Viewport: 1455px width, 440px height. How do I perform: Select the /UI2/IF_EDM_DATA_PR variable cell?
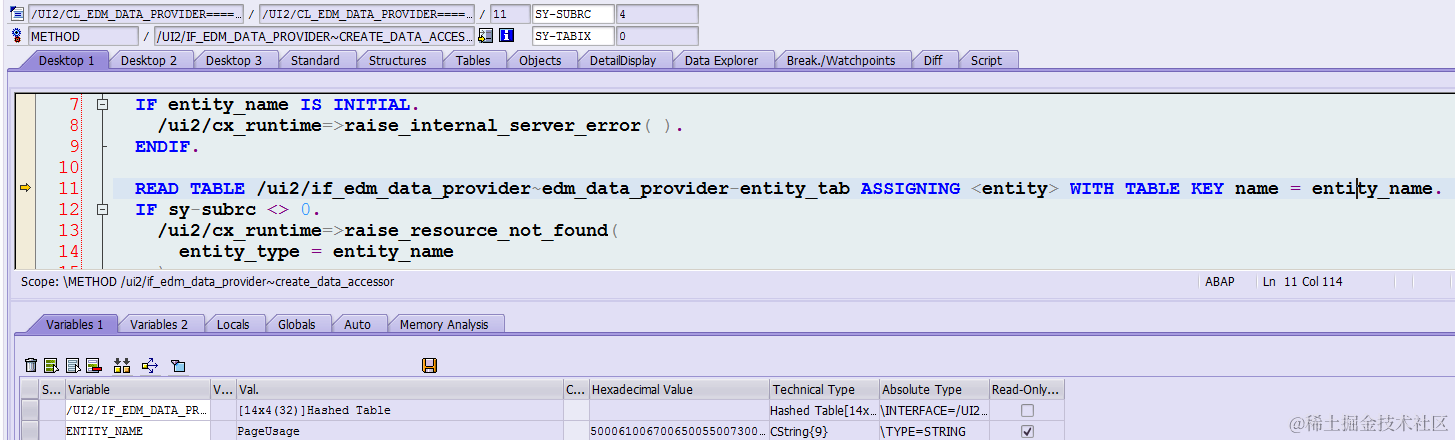[138, 410]
